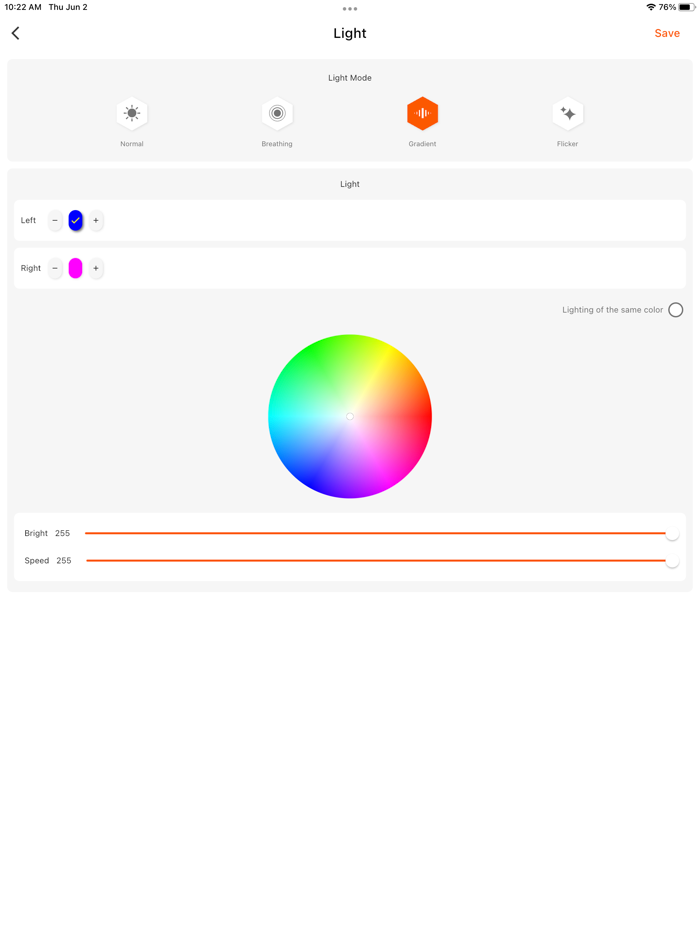Tap the plus button for Left light
The image size is (700, 934).
pos(96,220)
